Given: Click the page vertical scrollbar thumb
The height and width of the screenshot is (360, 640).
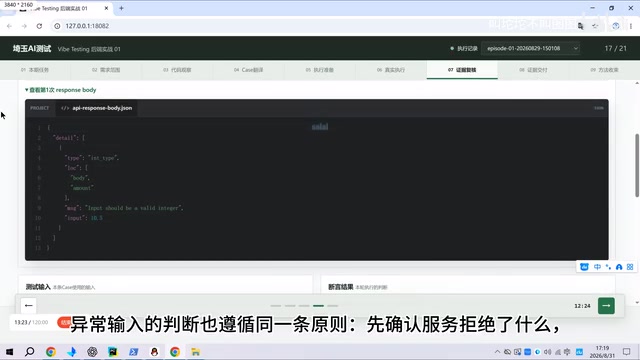Looking at the screenshot, I should tap(637, 165).
